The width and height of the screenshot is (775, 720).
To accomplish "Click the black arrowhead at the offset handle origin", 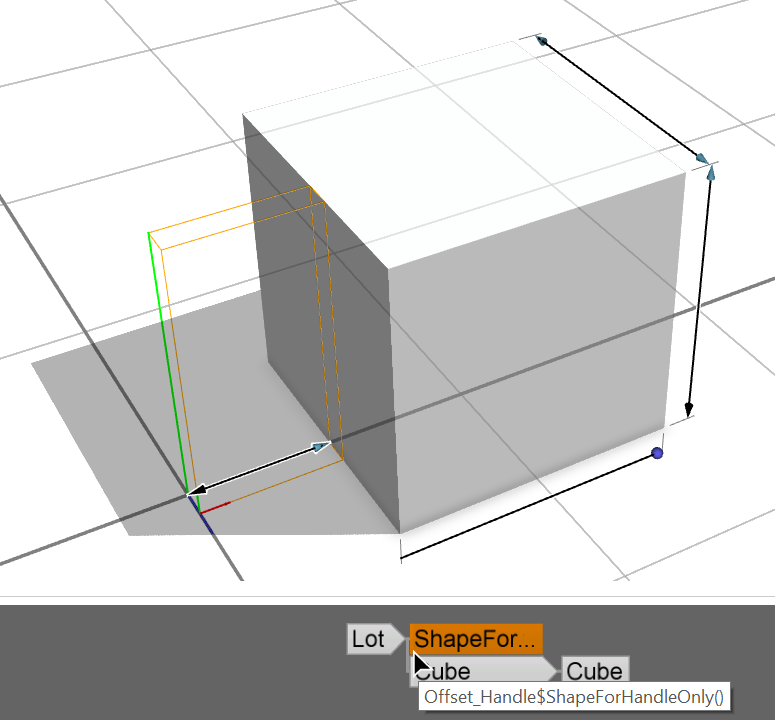I will click(196, 490).
